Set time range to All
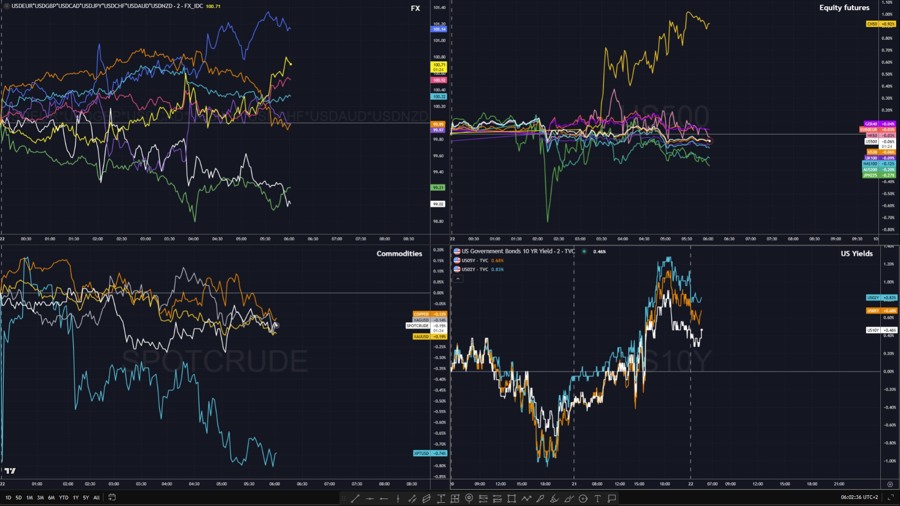 pyautogui.click(x=96, y=498)
